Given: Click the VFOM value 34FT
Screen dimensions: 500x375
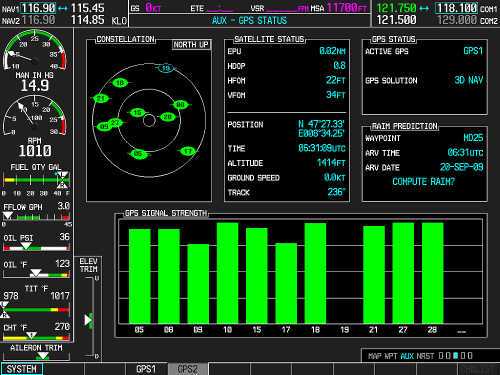Looking at the screenshot, I should click(336, 95).
